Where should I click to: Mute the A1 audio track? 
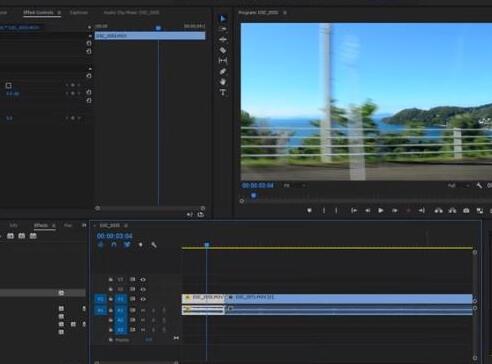[x=143, y=310]
